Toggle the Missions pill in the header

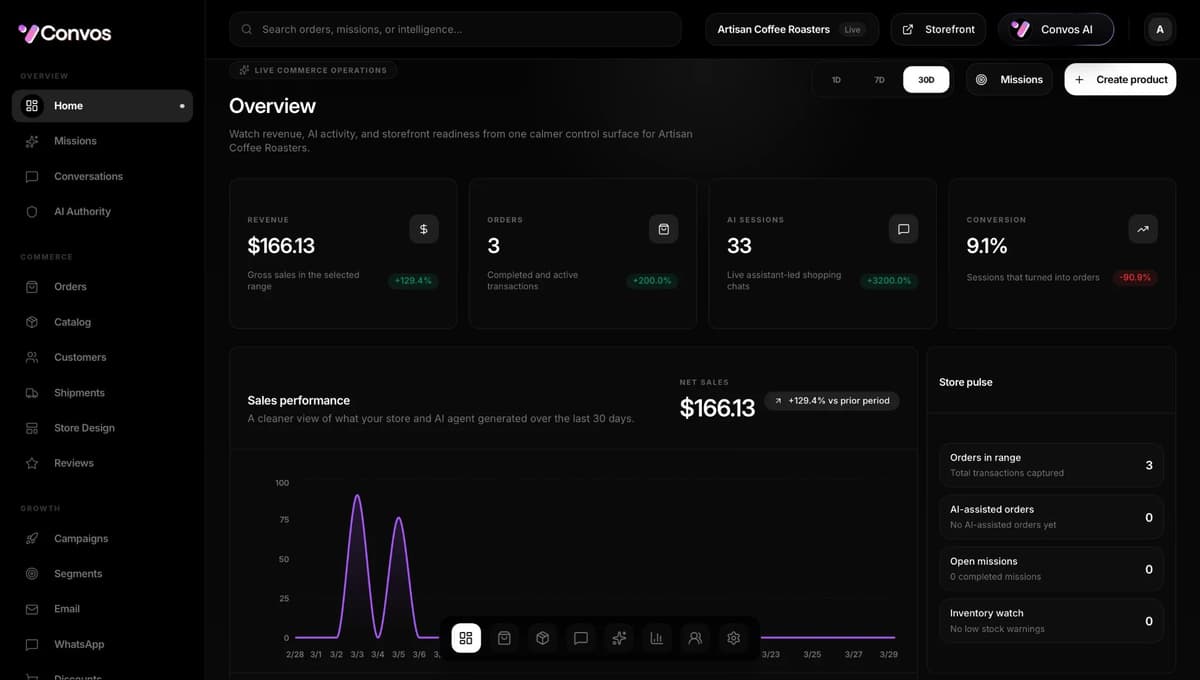1009,79
